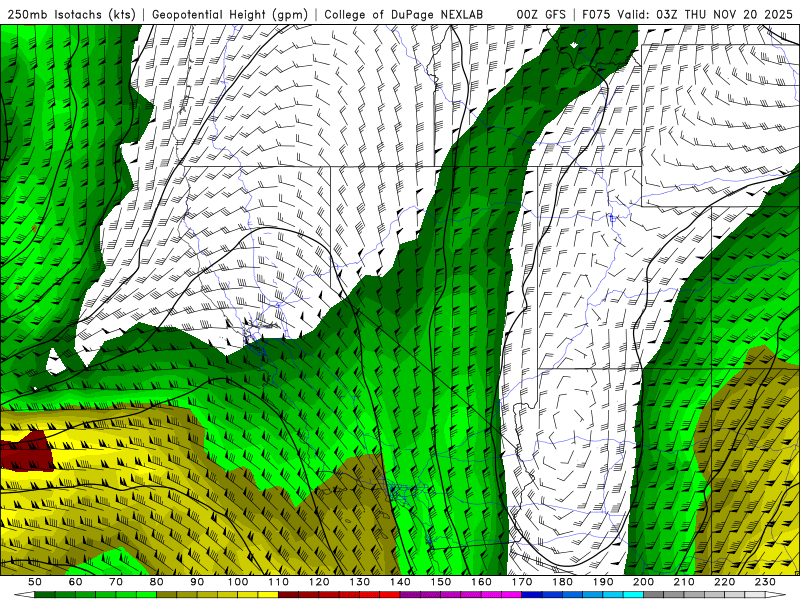Click the '00Z GFS' model run text
800x600 pixels.
(x=541, y=14)
